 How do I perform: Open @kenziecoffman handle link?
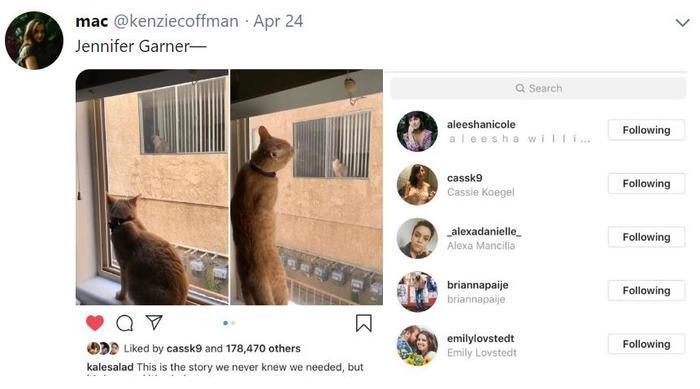[176, 21]
